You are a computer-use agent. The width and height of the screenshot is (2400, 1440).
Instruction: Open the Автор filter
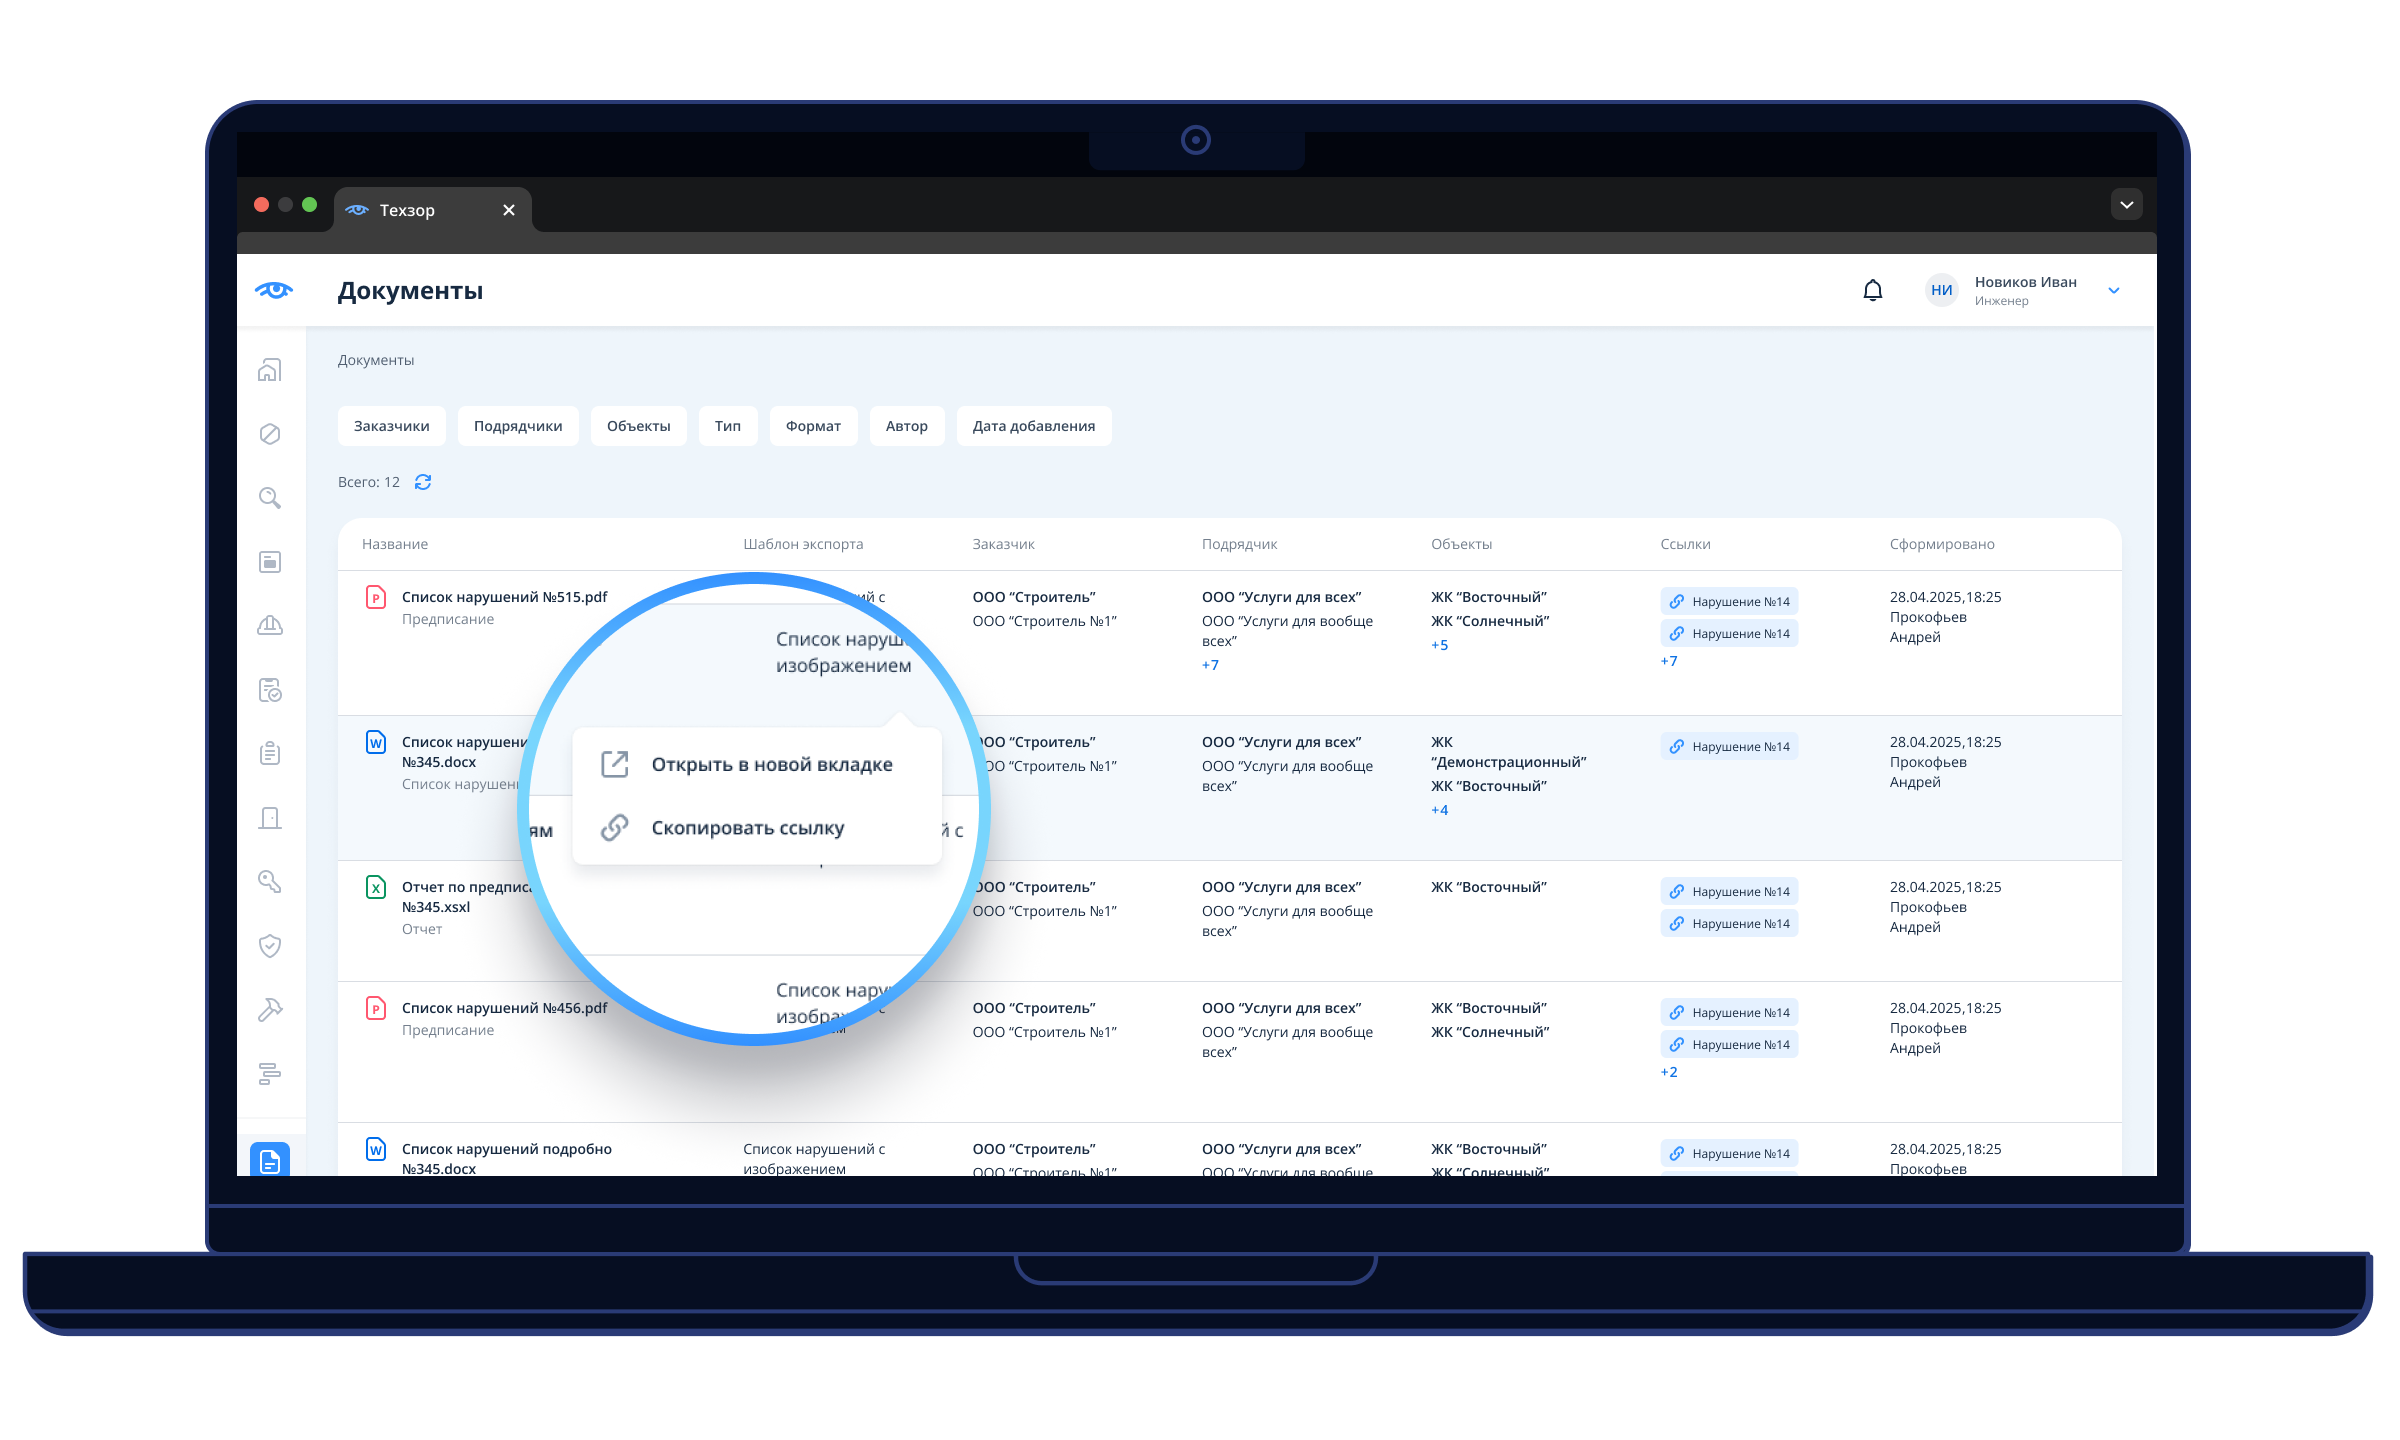tap(907, 426)
